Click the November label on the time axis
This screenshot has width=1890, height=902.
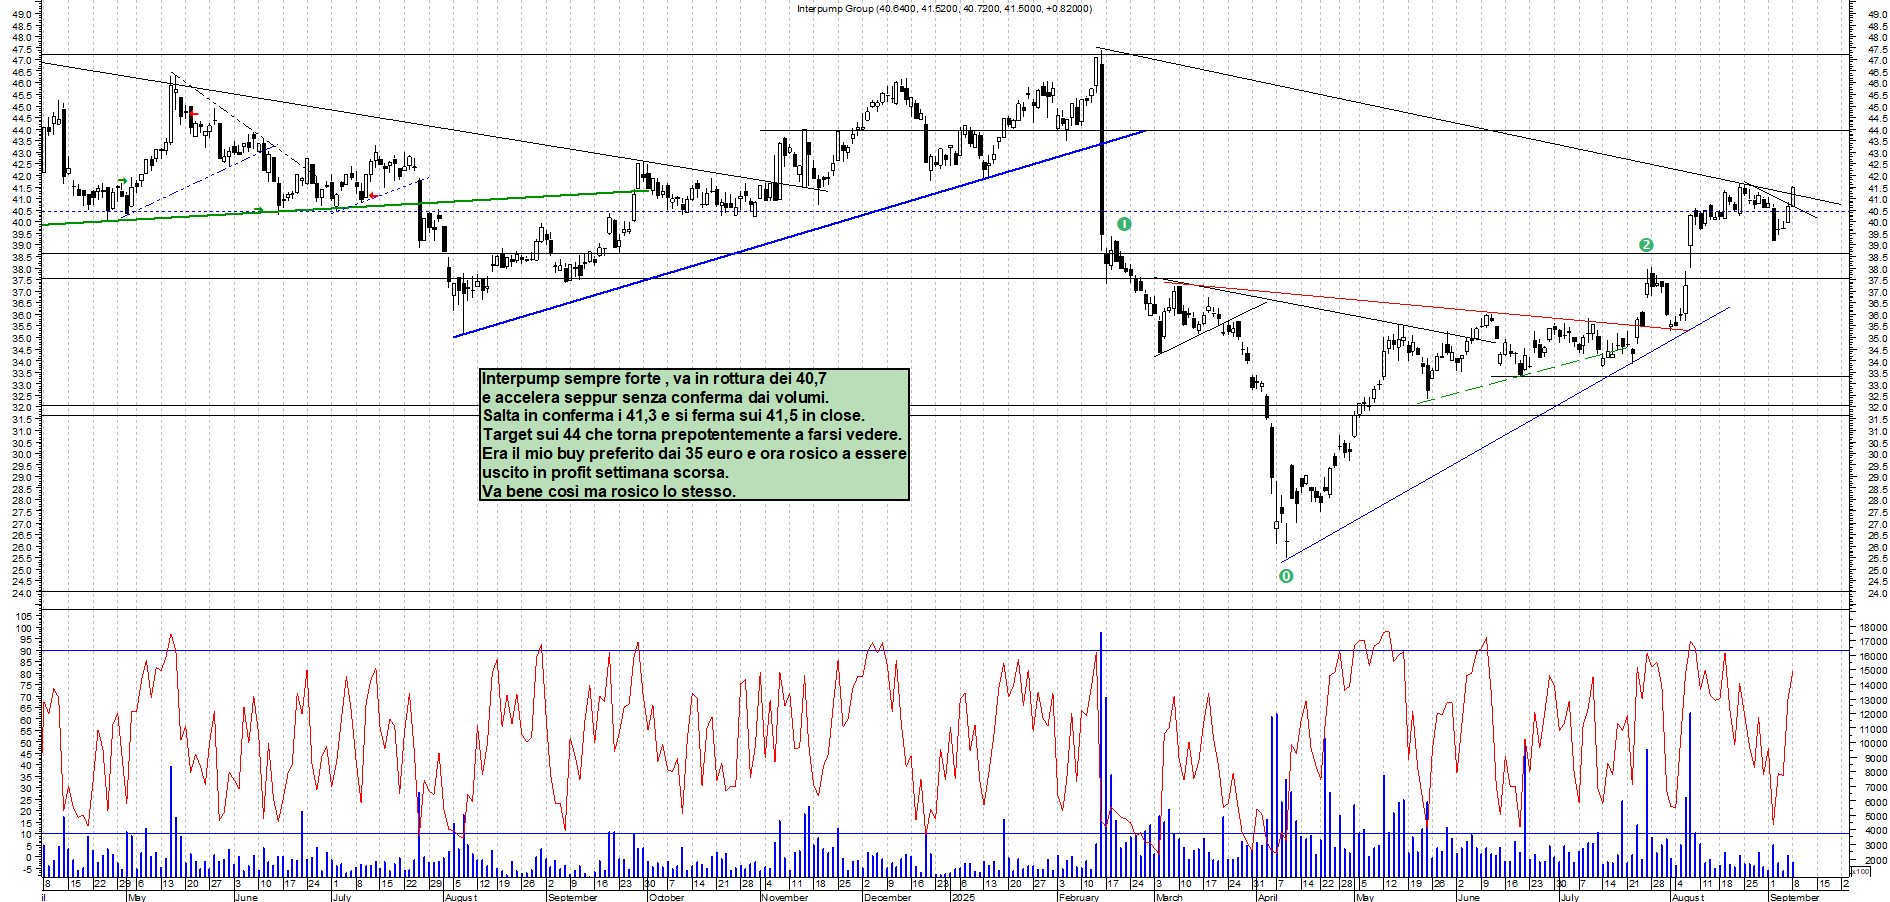(x=784, y=897)
